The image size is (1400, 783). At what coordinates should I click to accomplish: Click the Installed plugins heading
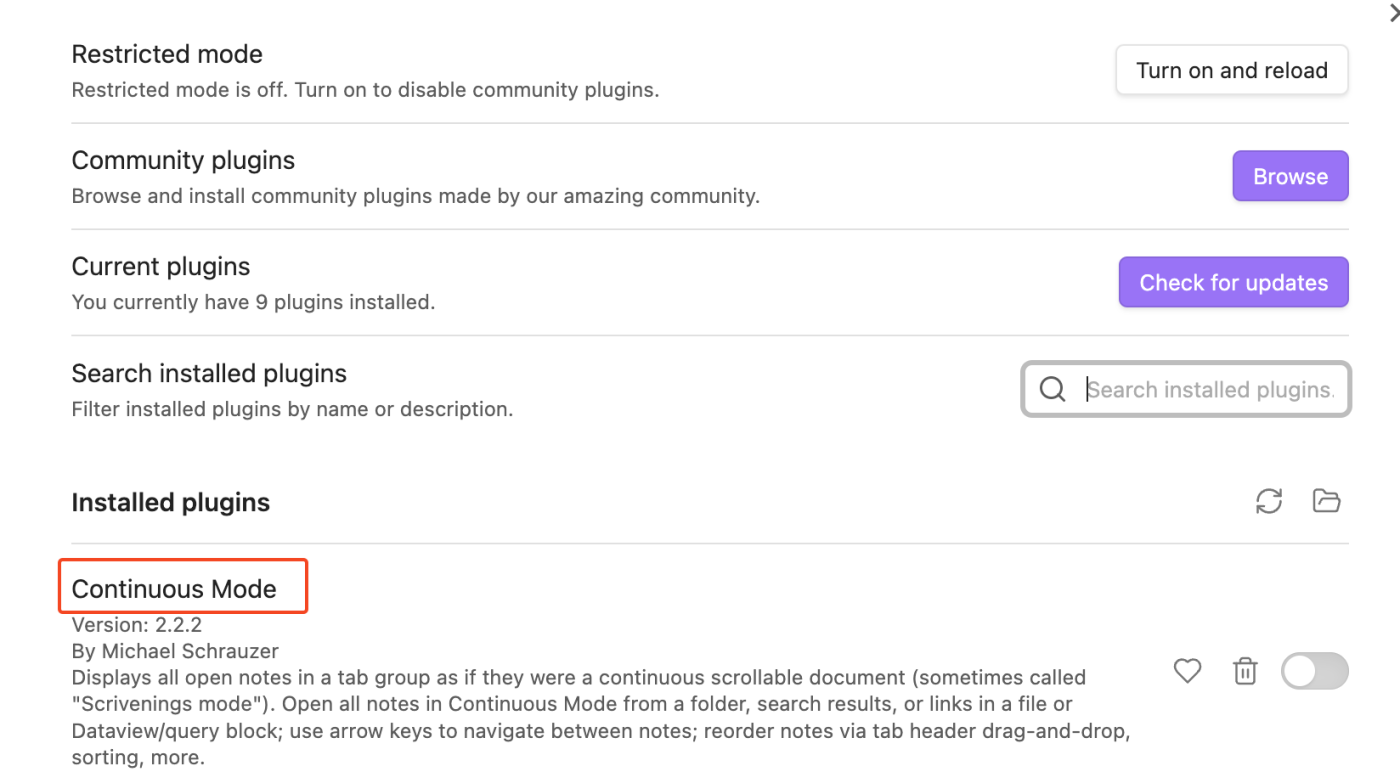coord(170,502)
